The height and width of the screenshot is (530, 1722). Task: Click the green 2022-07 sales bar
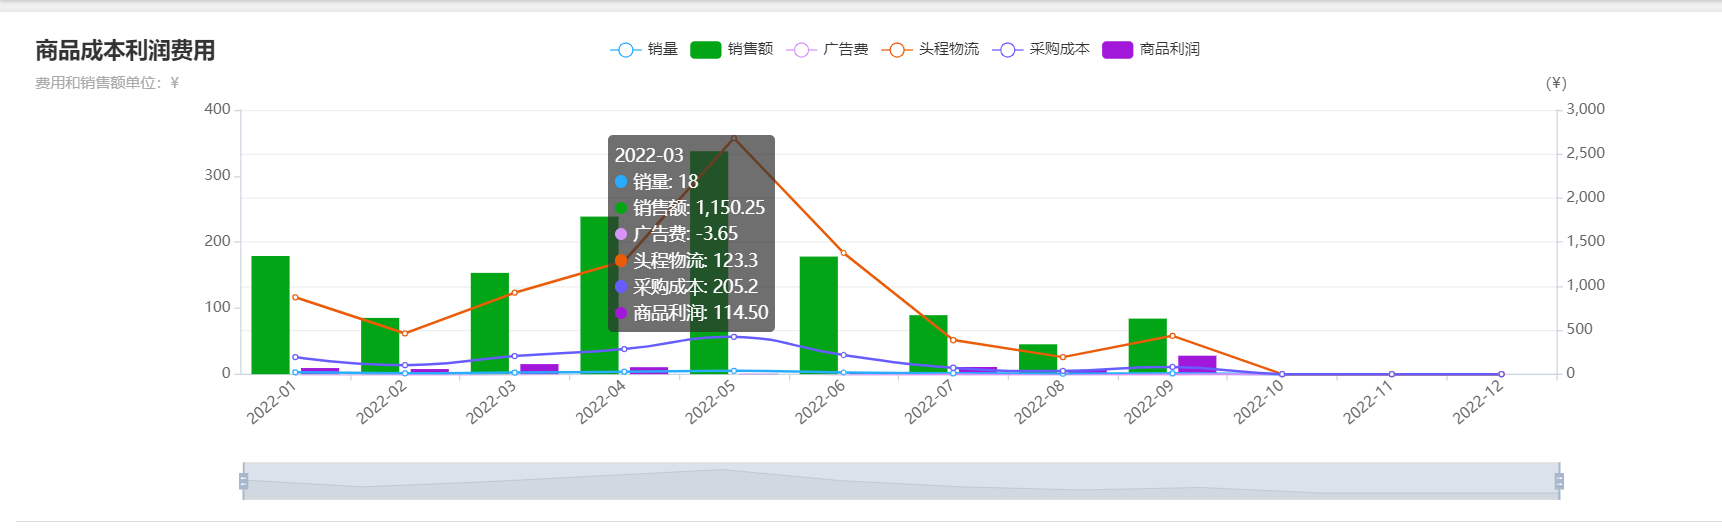[928, 344]
